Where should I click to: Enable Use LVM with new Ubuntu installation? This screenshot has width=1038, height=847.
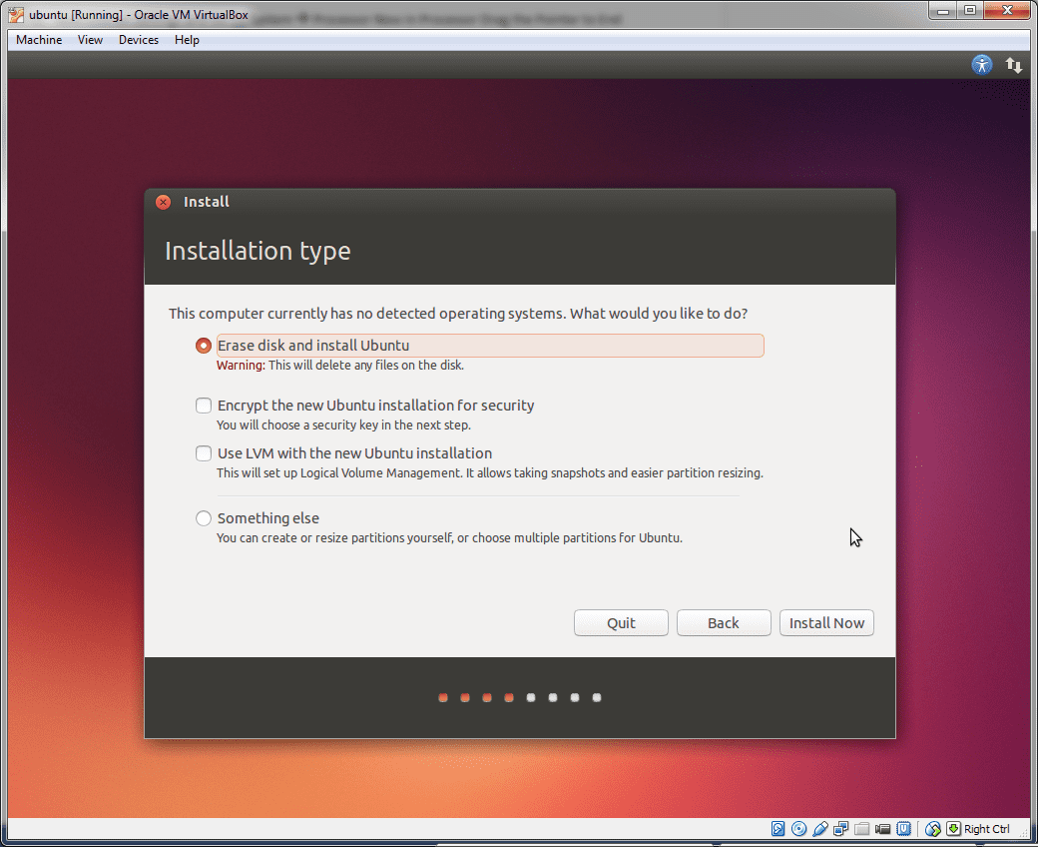pos(203,453)
